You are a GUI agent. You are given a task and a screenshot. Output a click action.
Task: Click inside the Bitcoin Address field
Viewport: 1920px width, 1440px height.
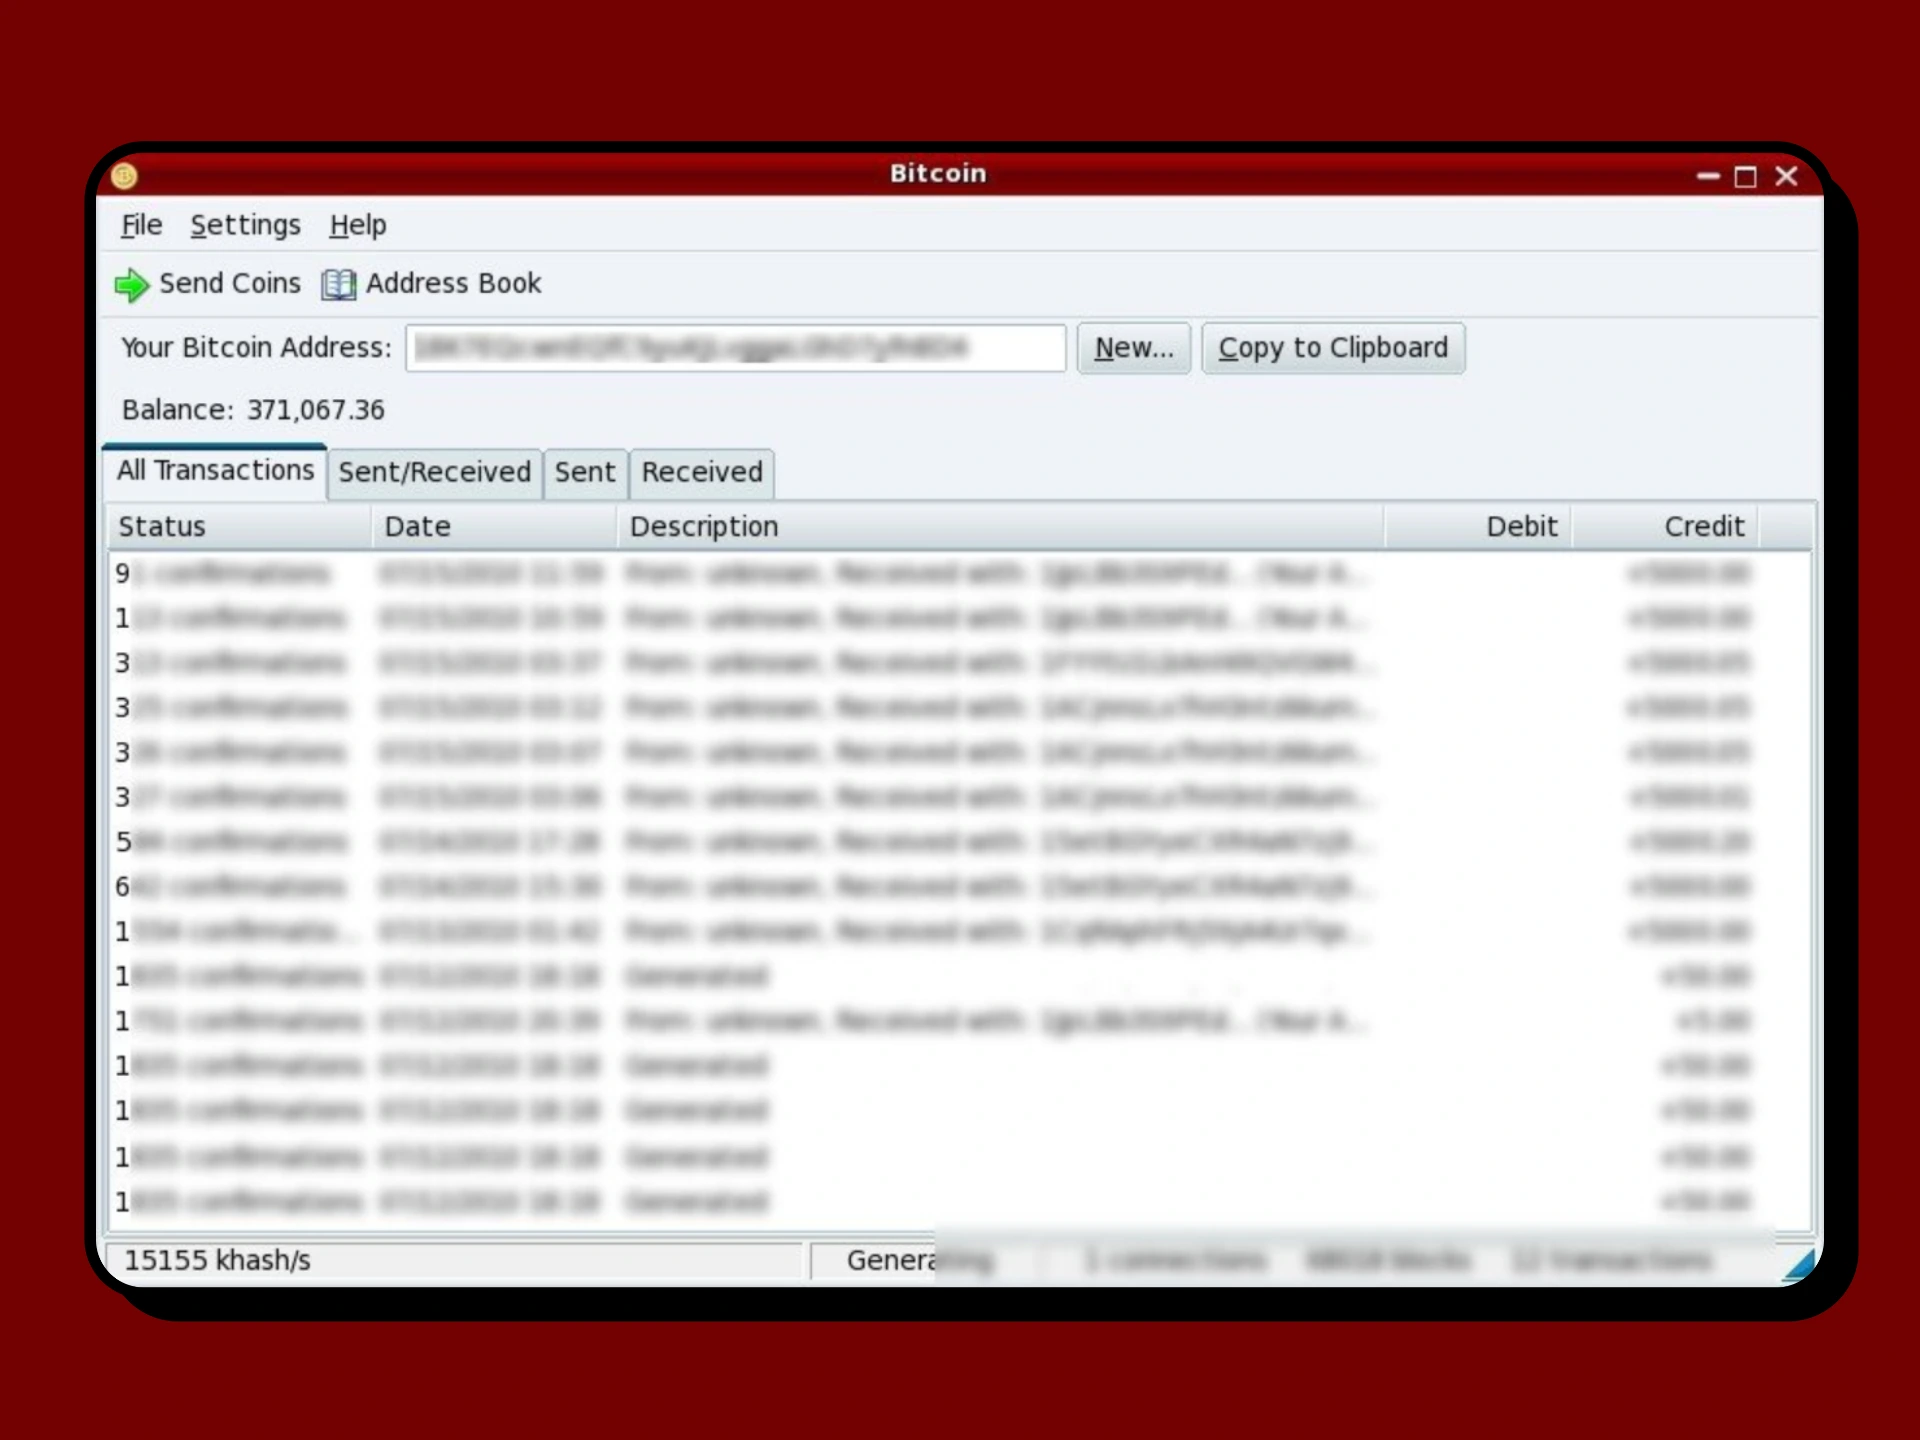coord(735,348)
